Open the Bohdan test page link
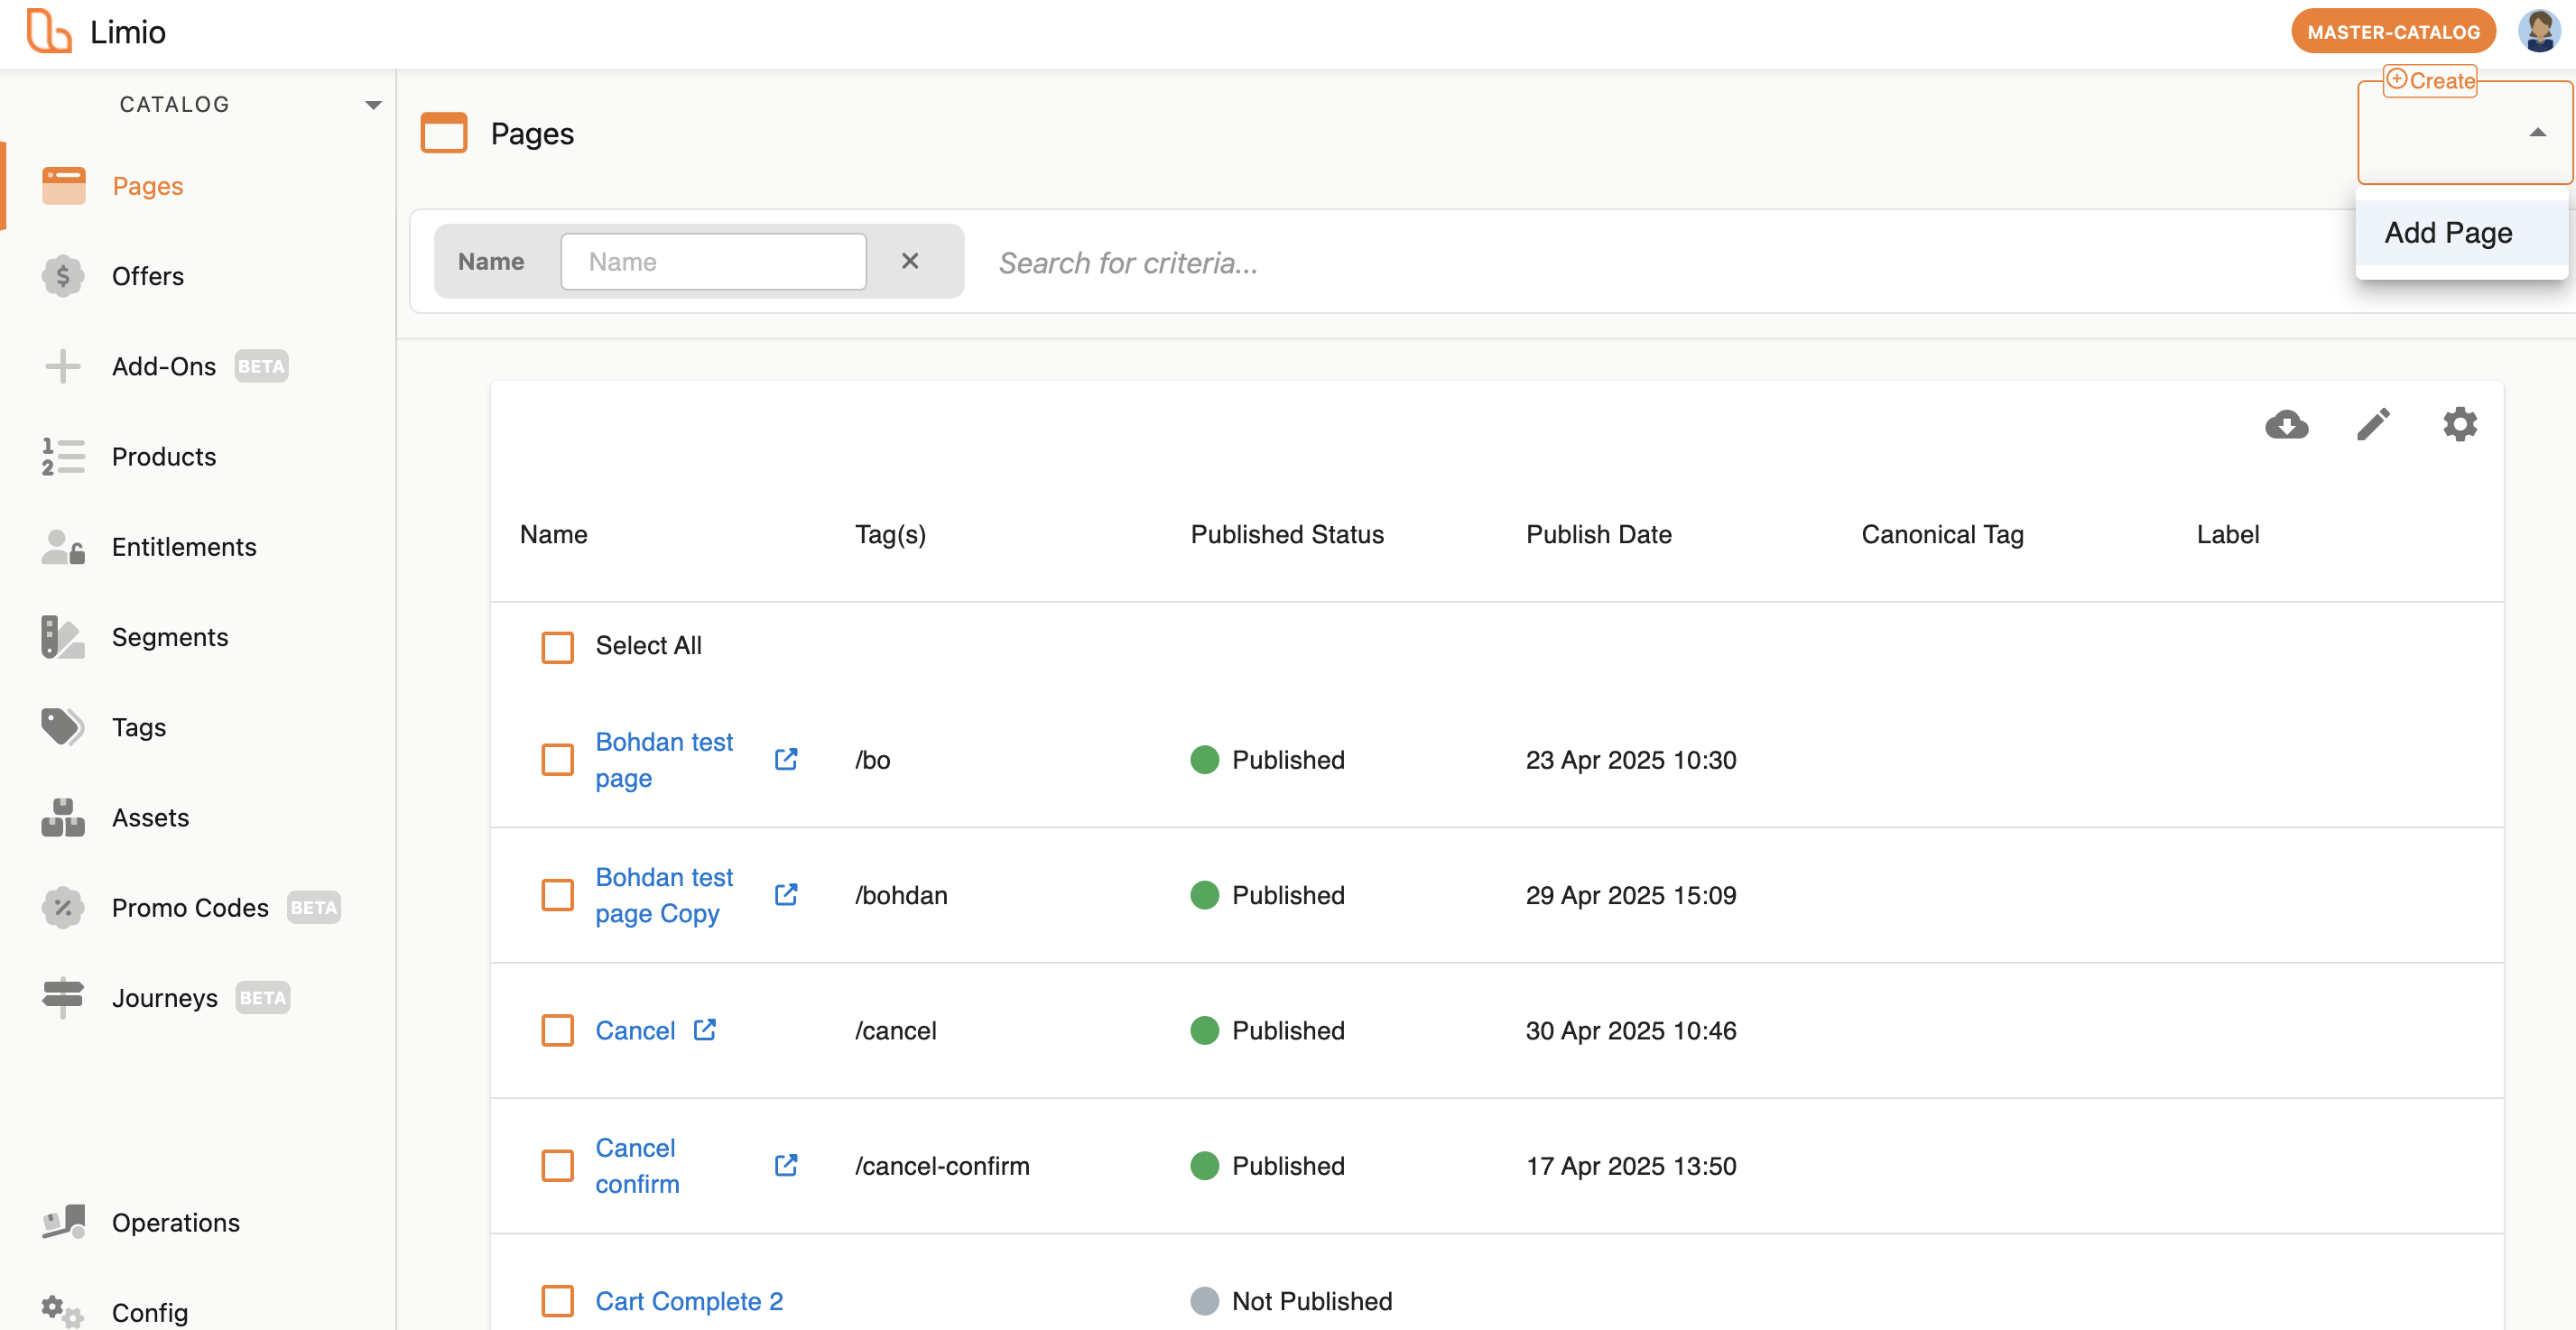The width and height of the screenshot is (2576, 1330). coord(664,760)
